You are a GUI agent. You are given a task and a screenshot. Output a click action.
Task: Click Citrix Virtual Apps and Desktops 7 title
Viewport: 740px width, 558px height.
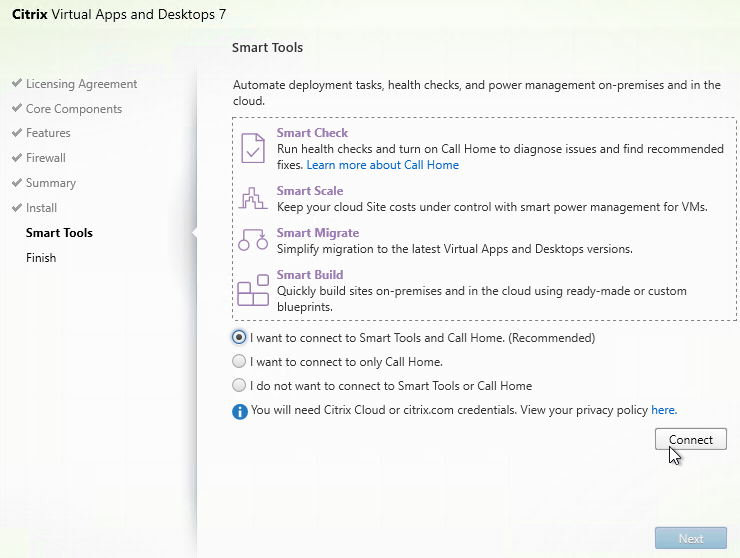[119, 14]
